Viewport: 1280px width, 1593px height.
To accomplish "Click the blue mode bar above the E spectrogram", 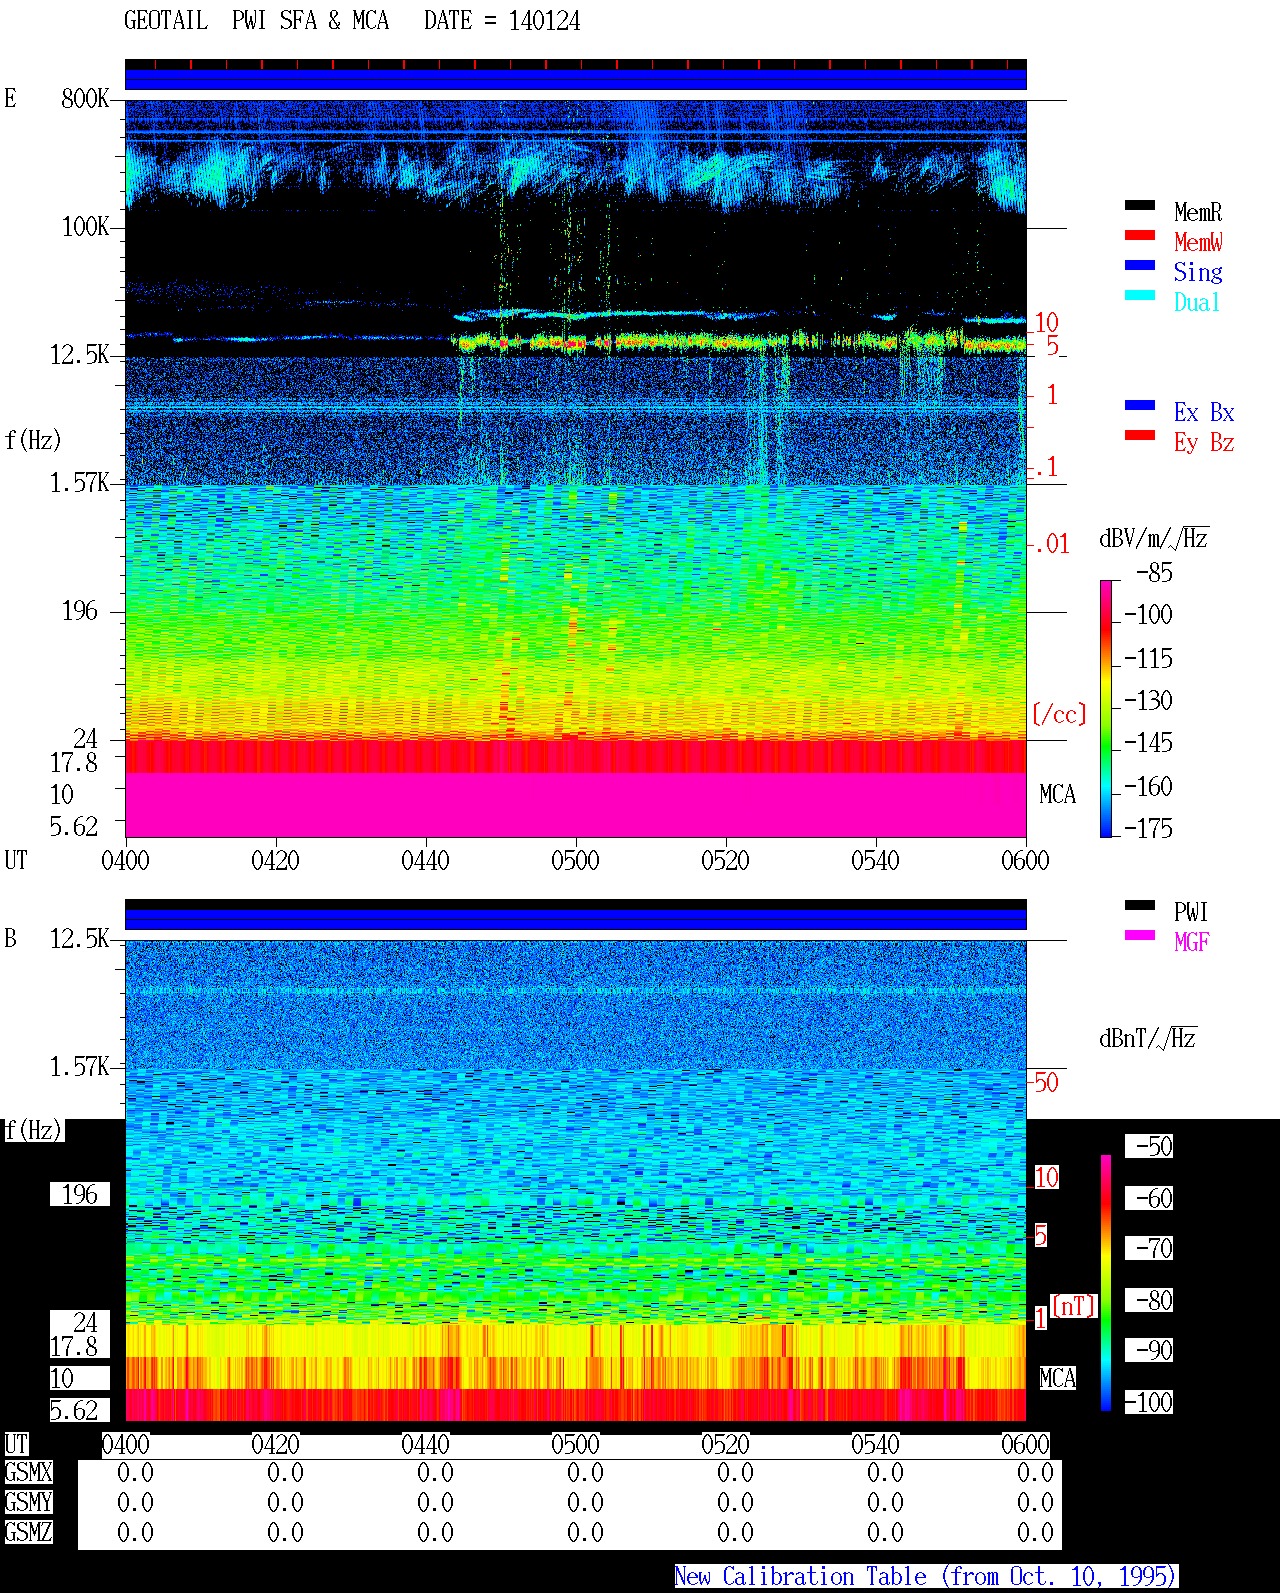I will tap(576, 78).
